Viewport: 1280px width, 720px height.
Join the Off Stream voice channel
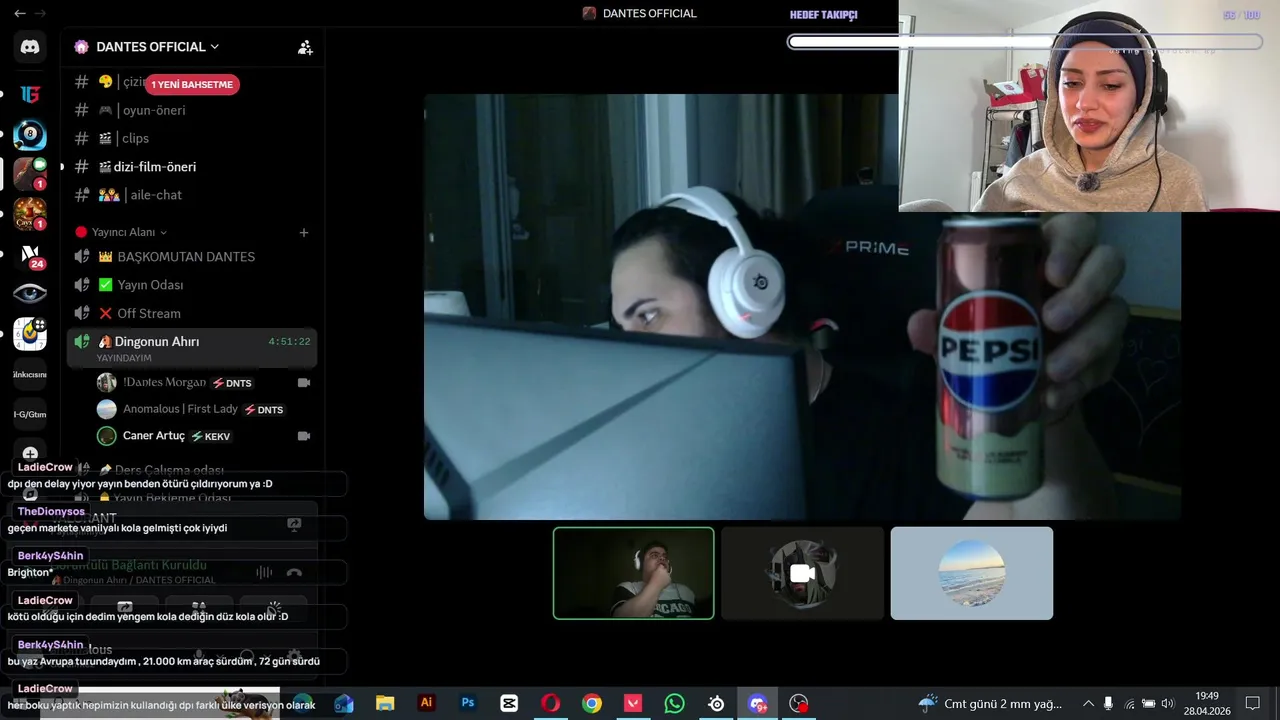(192, 313)
